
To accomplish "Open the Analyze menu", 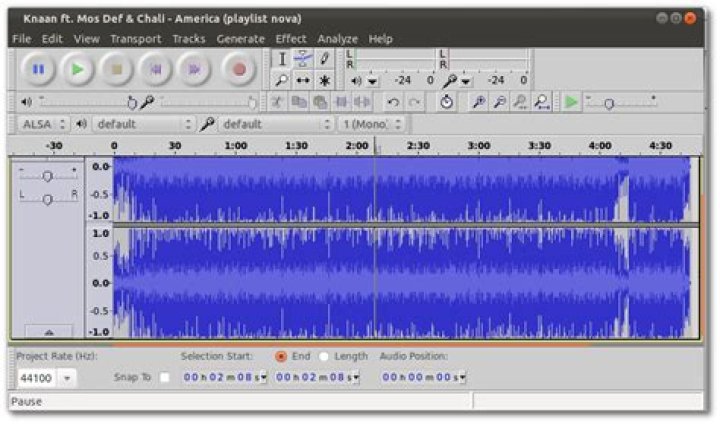I will click(x=338, y=39).
